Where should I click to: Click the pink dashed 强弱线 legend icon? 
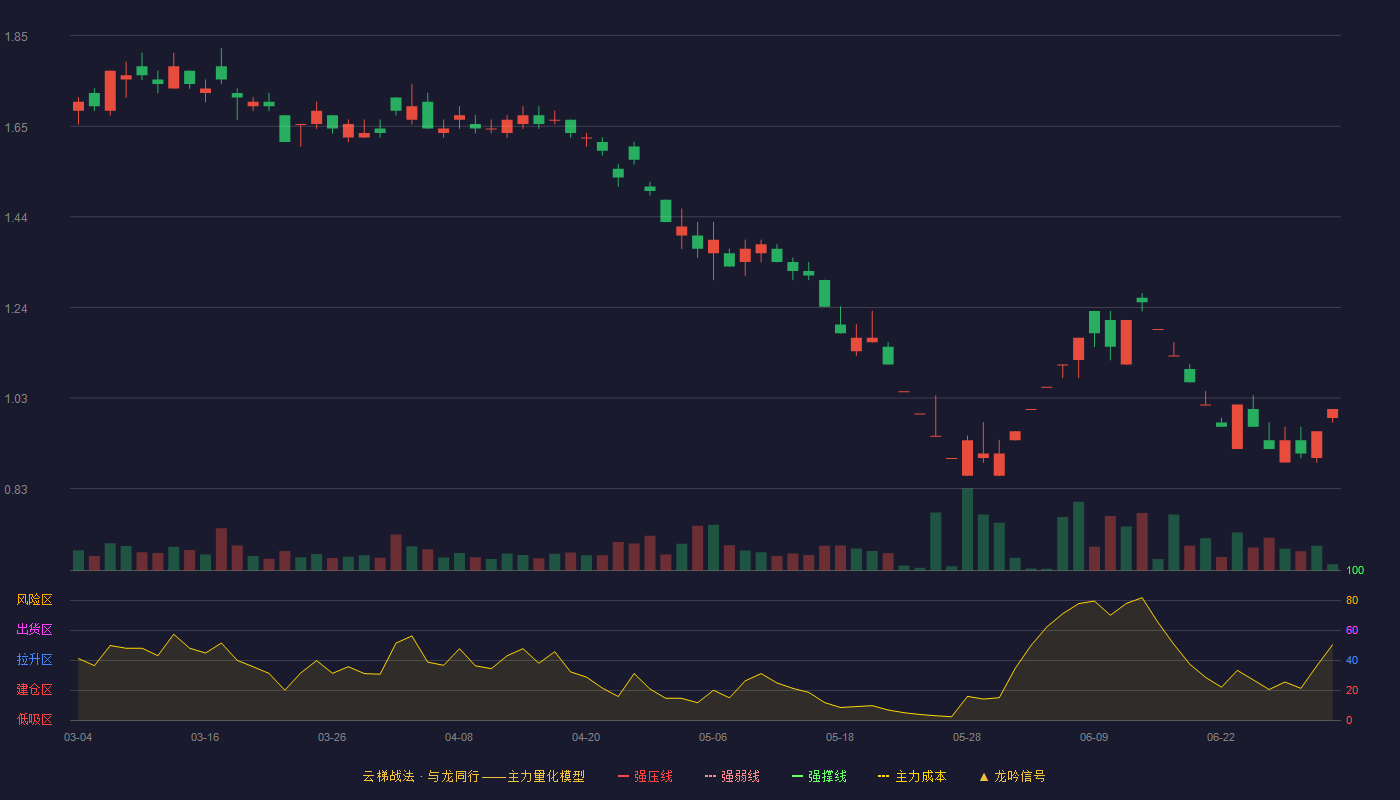click(x=710, y=776)
